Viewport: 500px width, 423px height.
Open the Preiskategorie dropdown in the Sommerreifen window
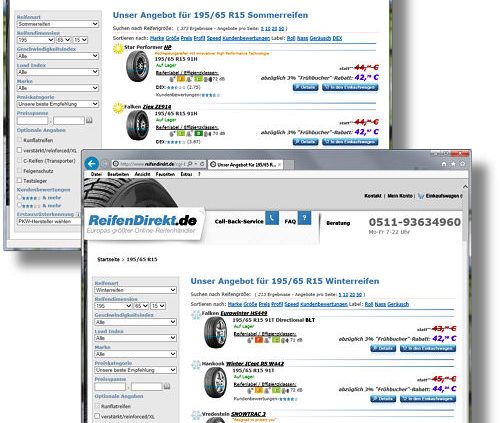(58, 104)
